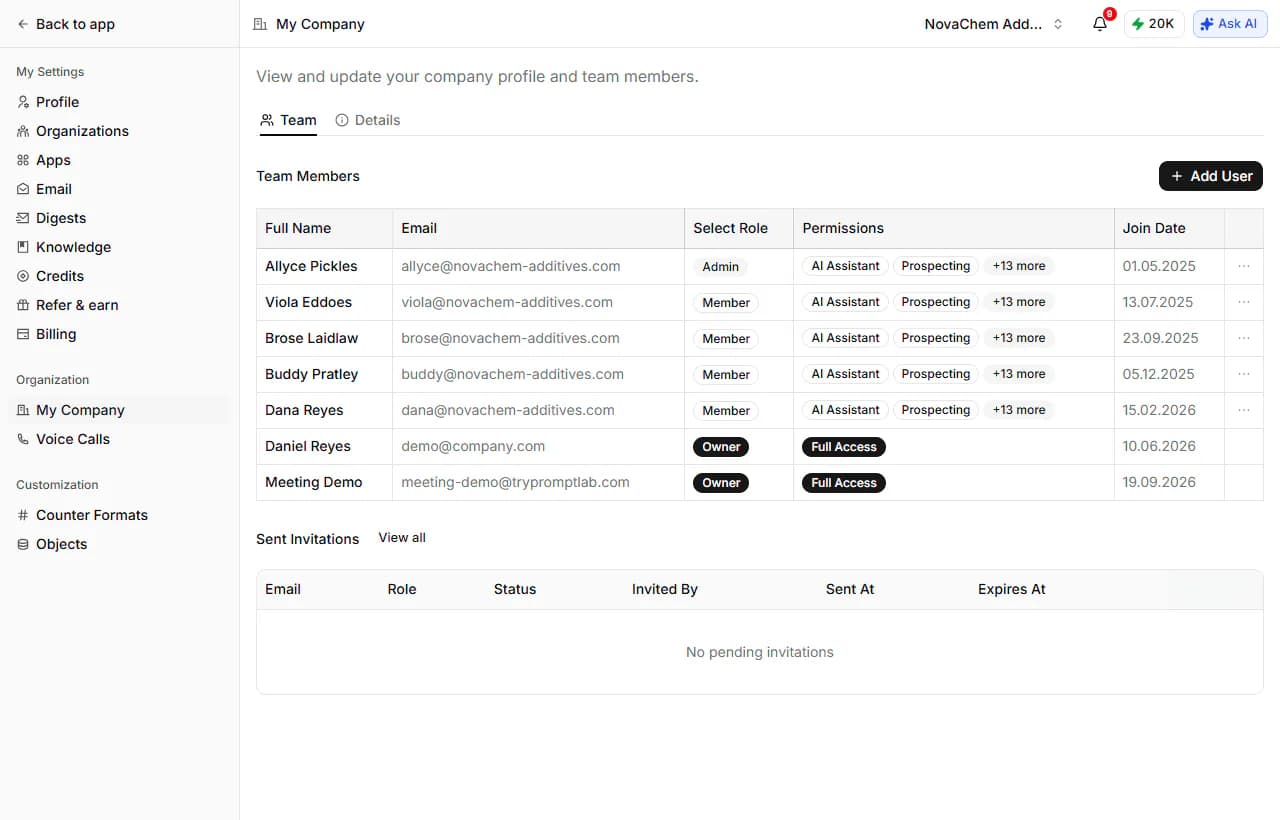Expand +13 more permissions for Viola Eddoes

click(1019, 302)
